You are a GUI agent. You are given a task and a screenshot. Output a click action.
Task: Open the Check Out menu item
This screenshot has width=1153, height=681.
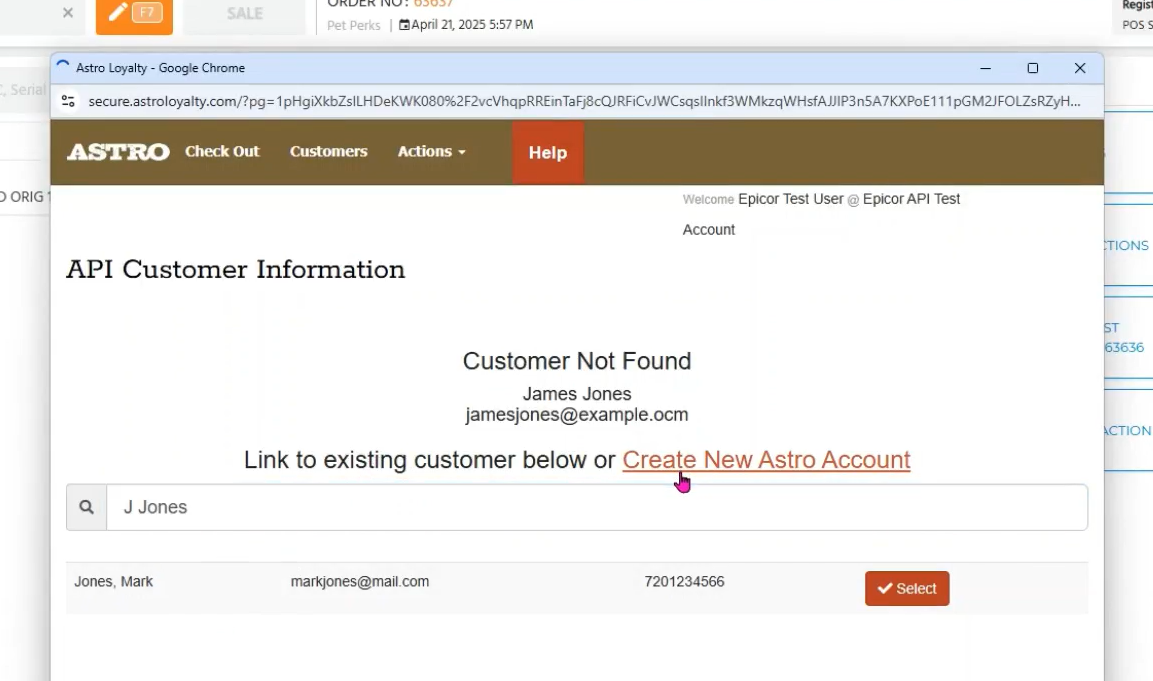click(x=222, y=152)
